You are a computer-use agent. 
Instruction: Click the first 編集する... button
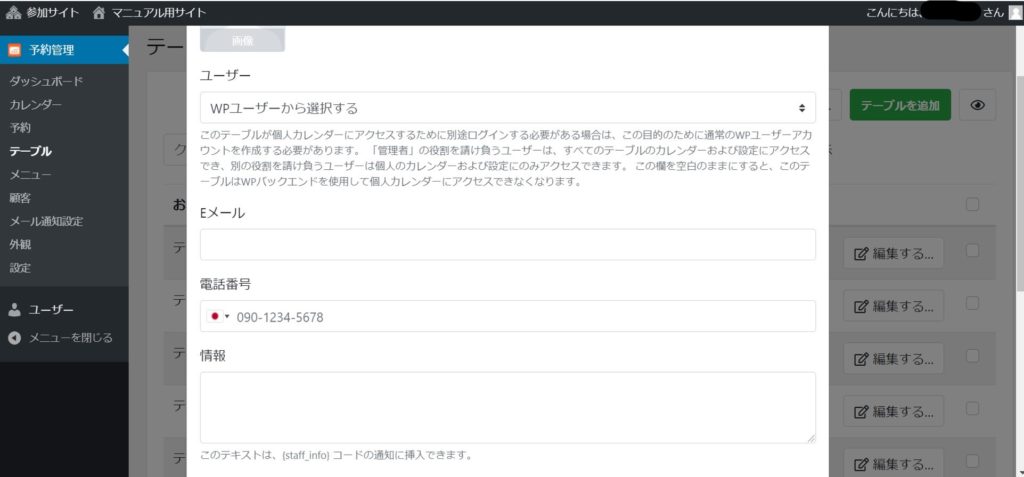tap(893, 253)
